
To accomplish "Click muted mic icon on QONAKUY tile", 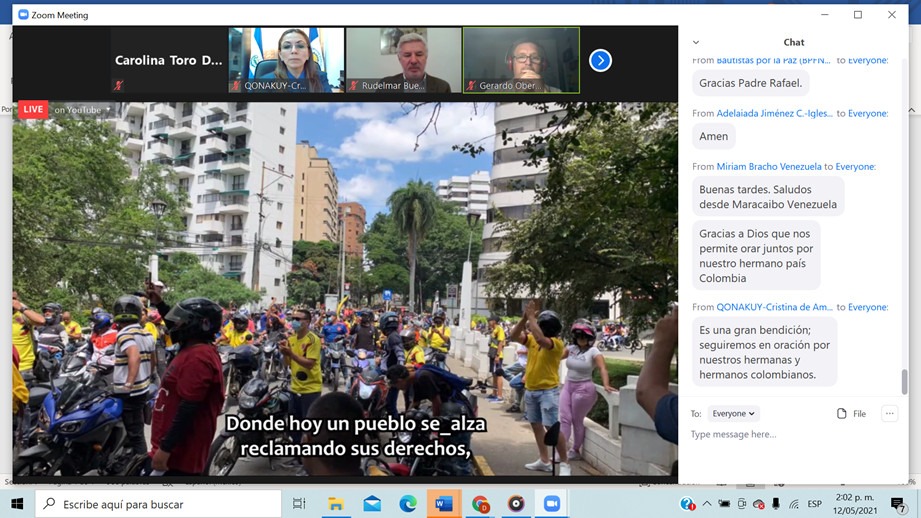I will tap(236, 86).
